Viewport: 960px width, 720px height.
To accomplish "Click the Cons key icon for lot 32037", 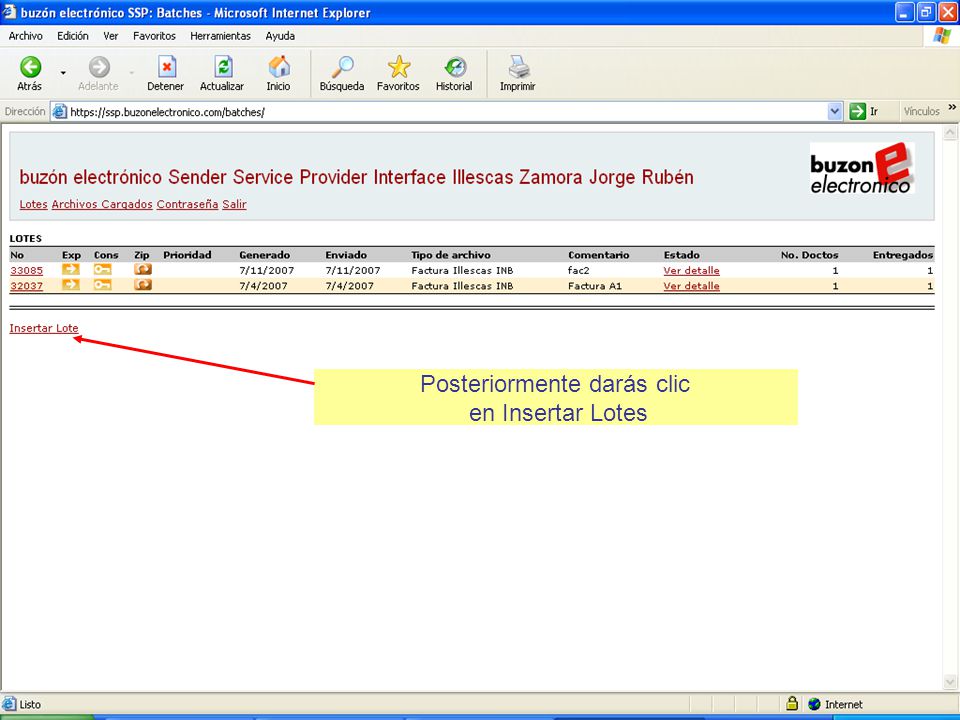I will pyautogui.click(x=102, y=285).
